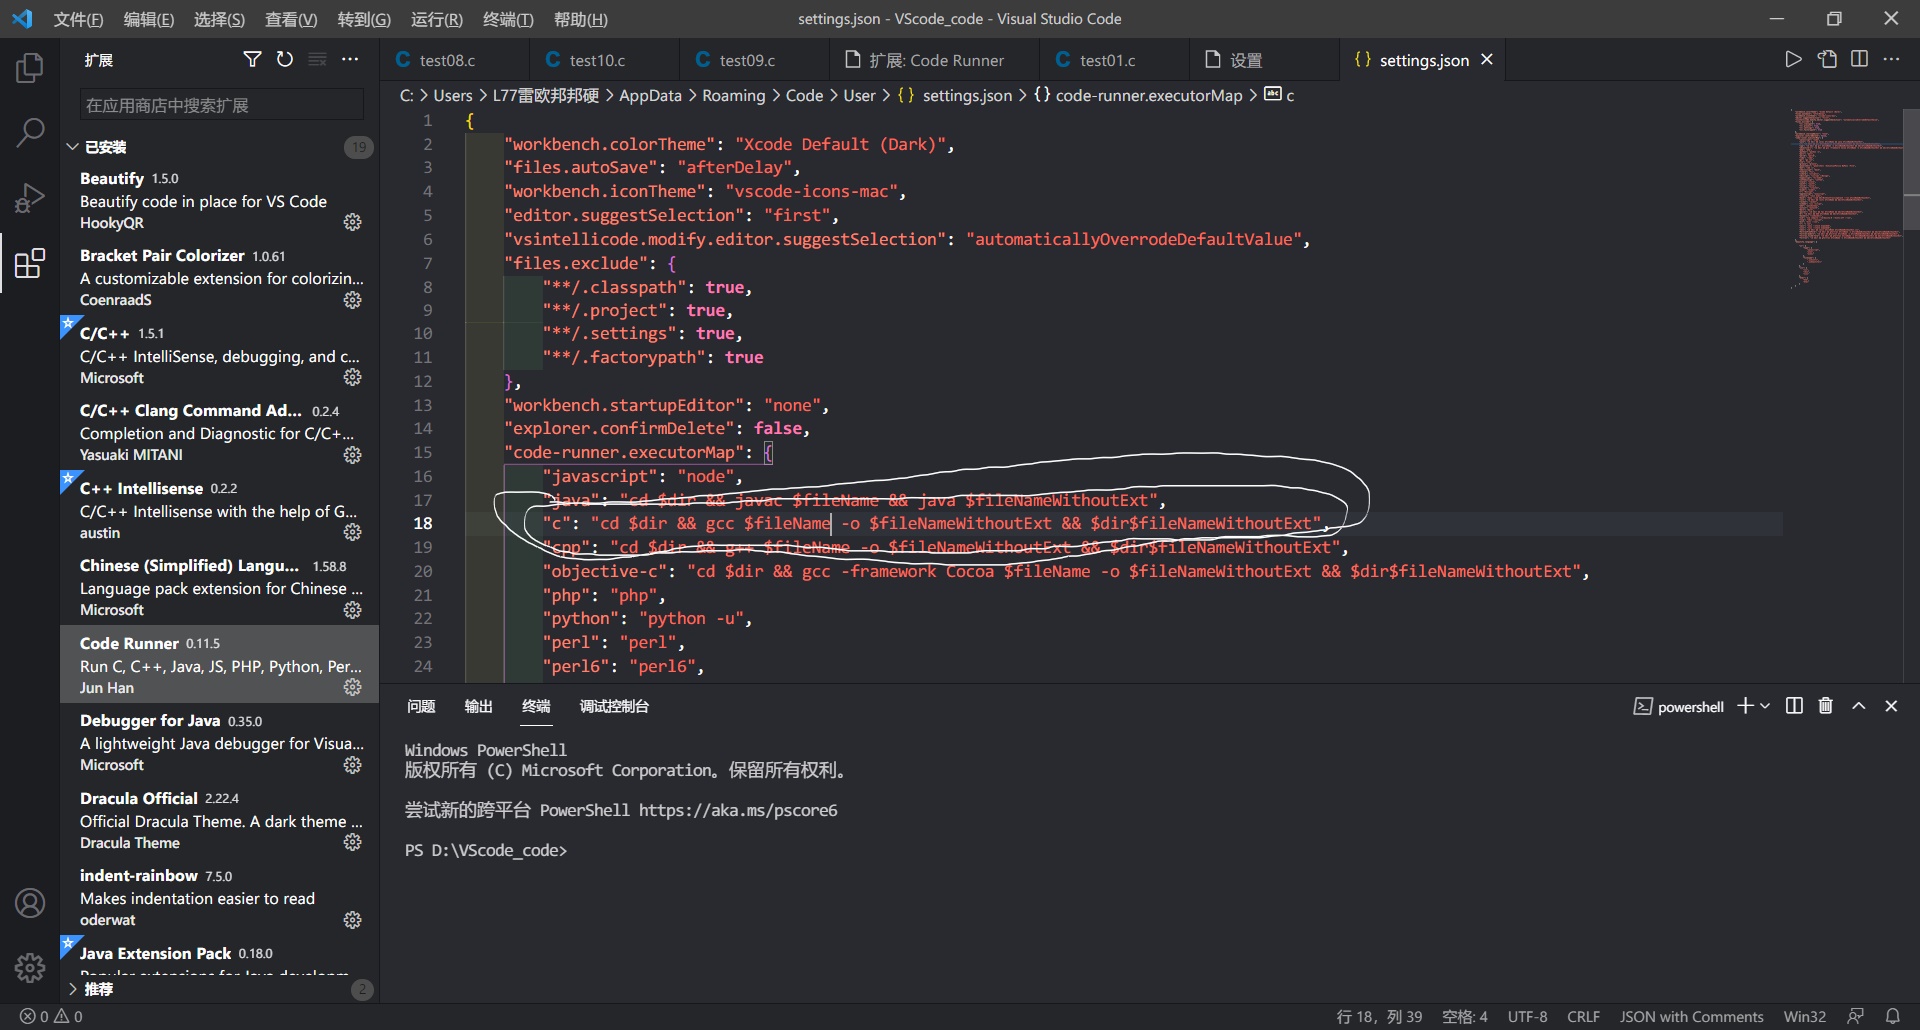This screenshot has width=1920, height=1030.
Task: Filter extensions with the funnel icon
Action: 252,60
